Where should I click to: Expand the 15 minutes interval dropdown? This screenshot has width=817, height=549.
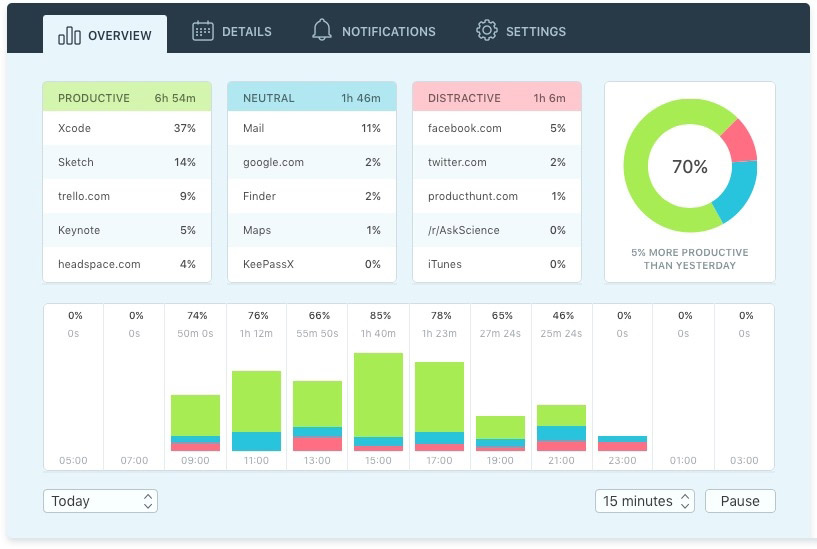[x=644, y=501]
